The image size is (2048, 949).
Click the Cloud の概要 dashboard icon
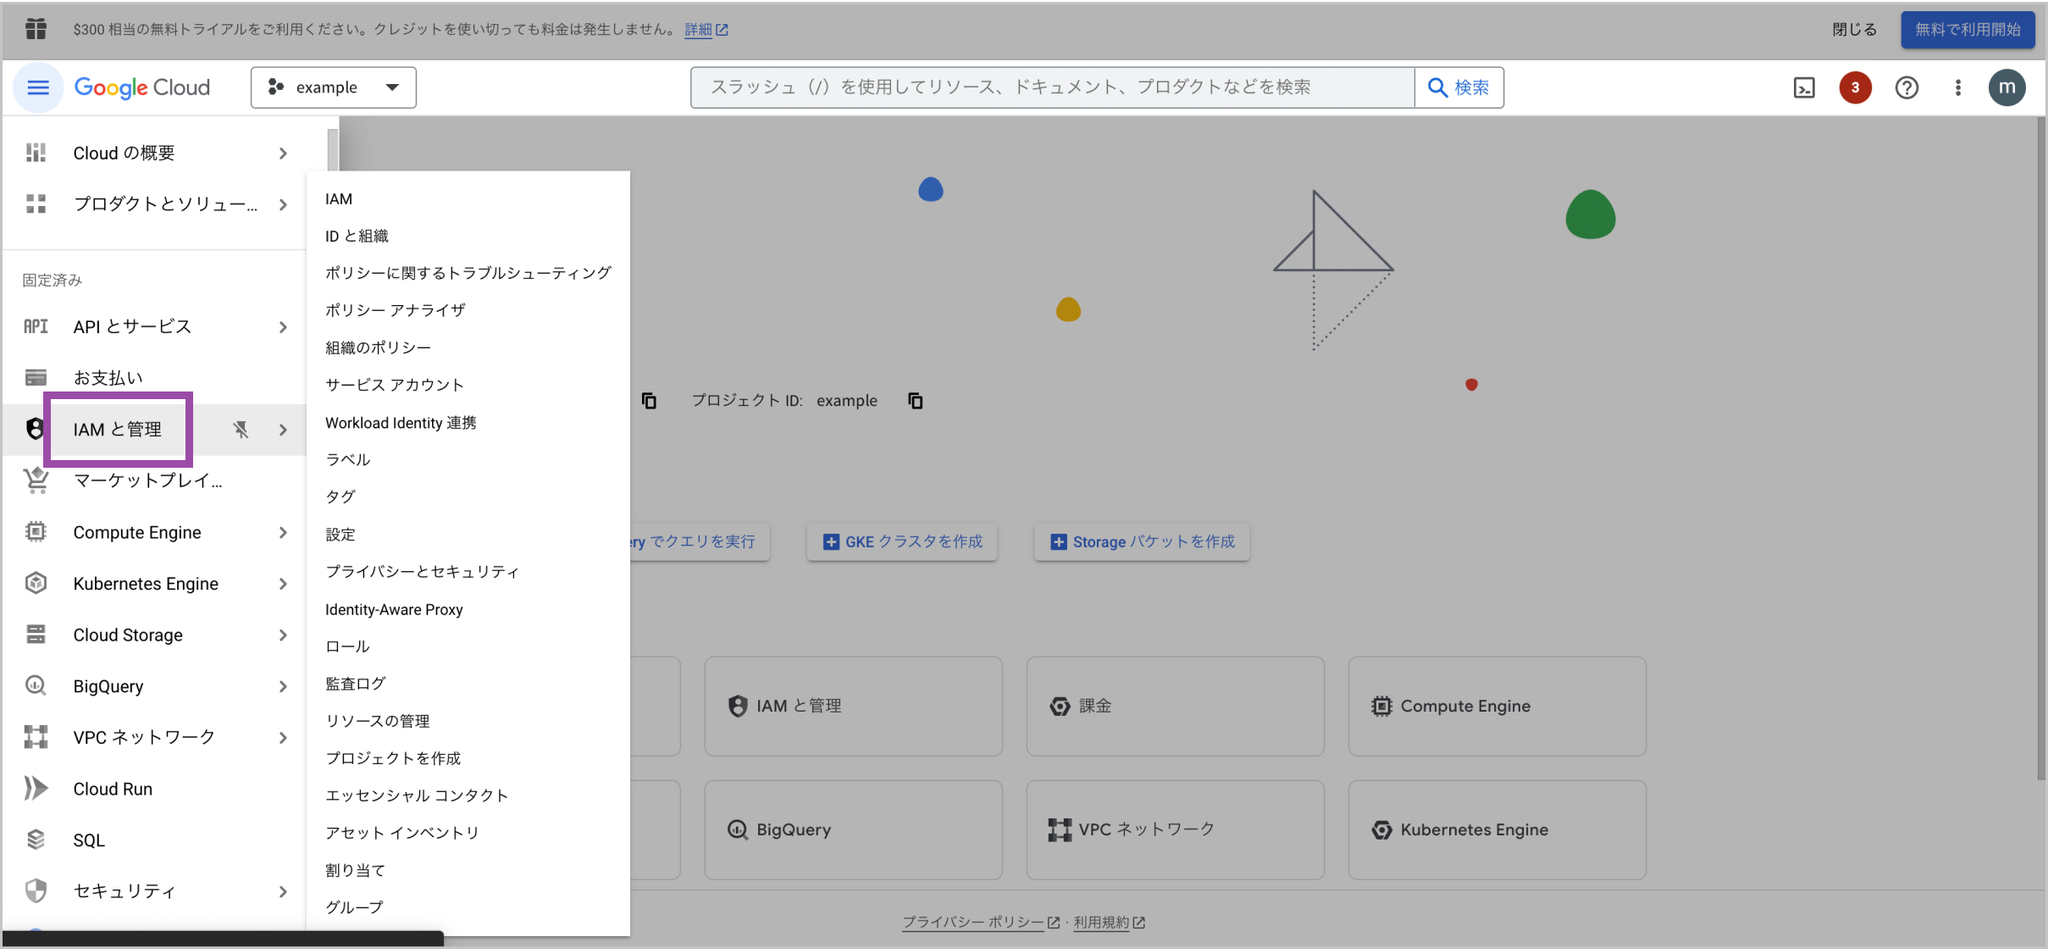[x=36, y=152]
